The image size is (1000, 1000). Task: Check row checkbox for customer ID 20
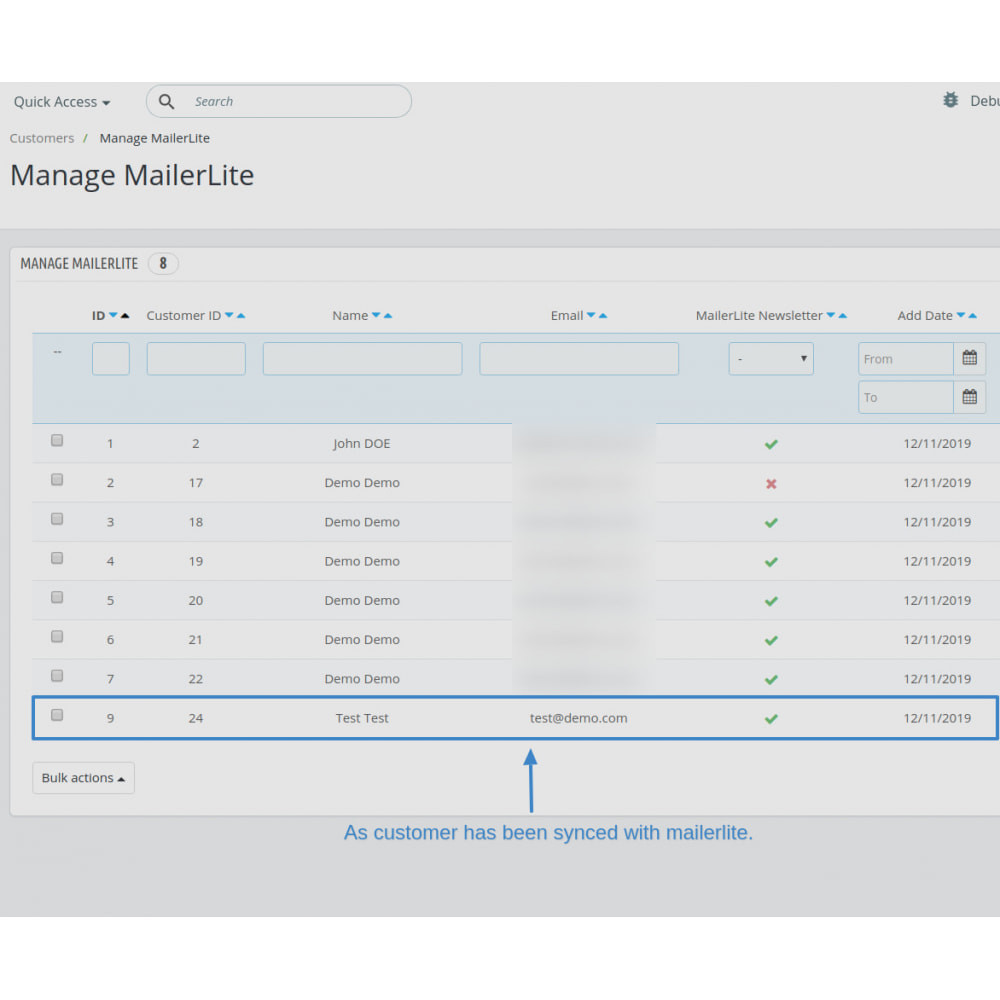[57, 597]
